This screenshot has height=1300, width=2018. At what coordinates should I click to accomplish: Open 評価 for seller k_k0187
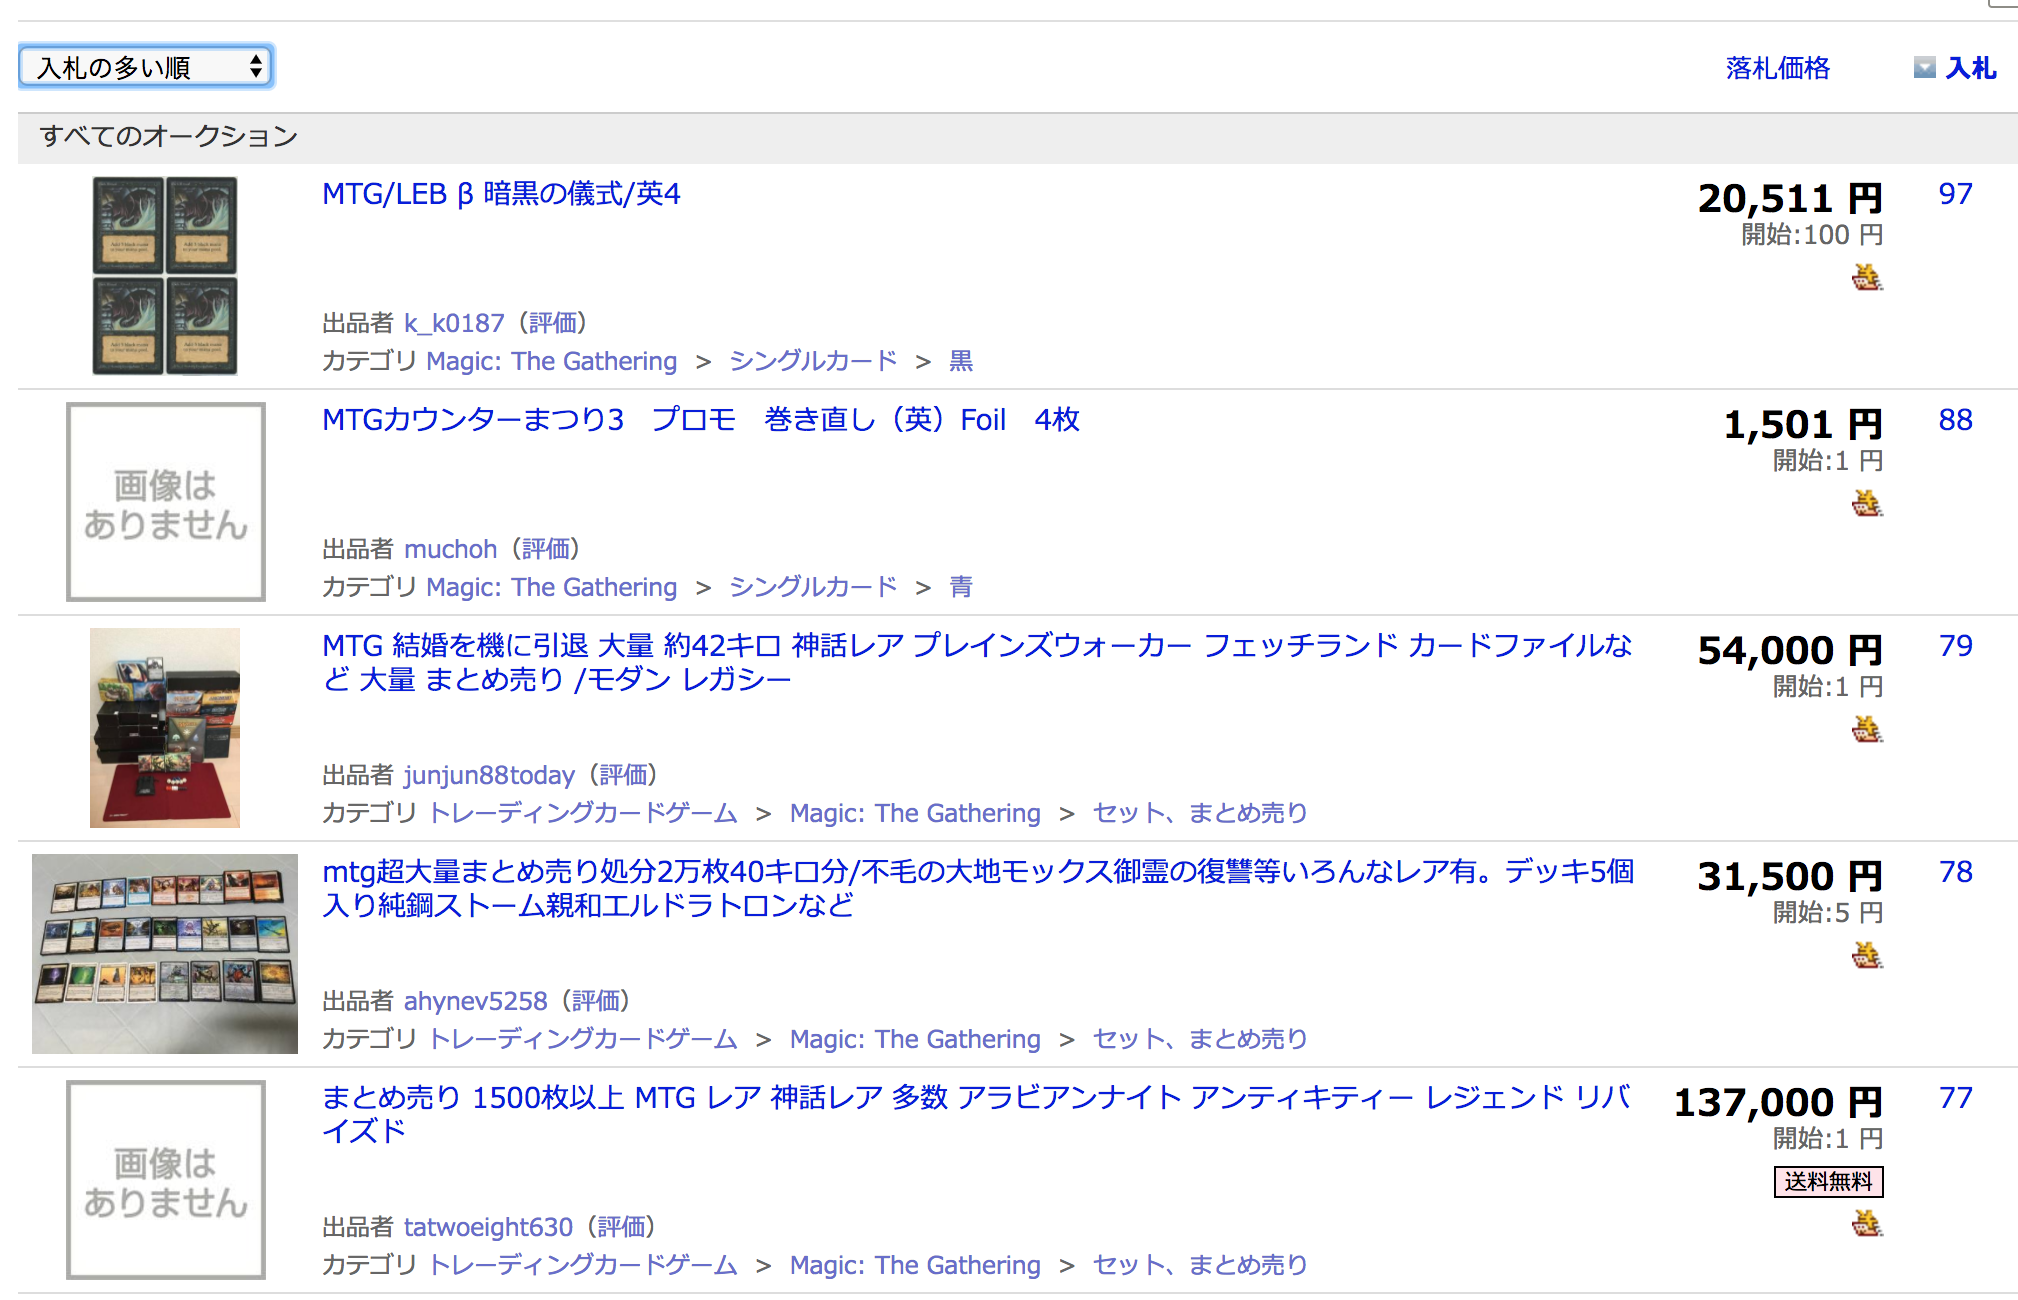553,323
